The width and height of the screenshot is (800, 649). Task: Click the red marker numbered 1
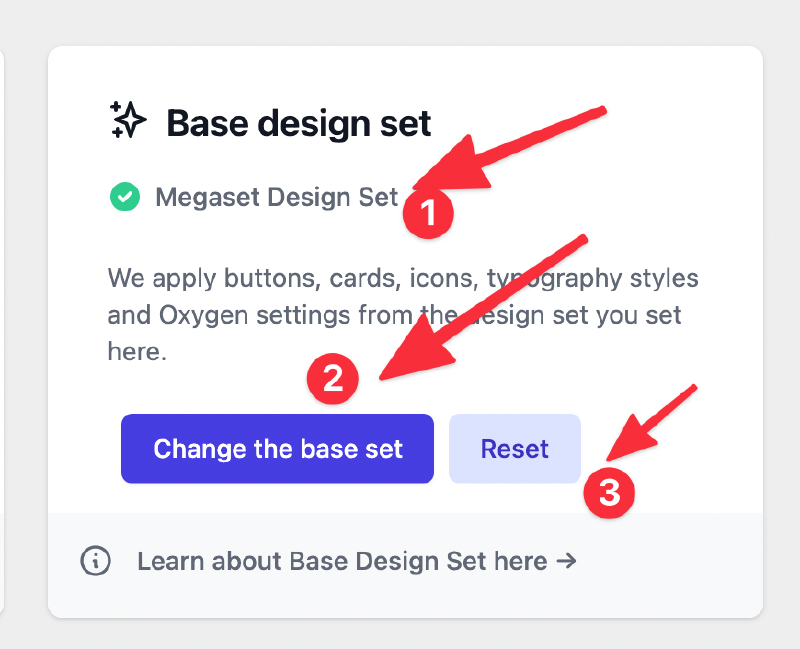point(428,212)
